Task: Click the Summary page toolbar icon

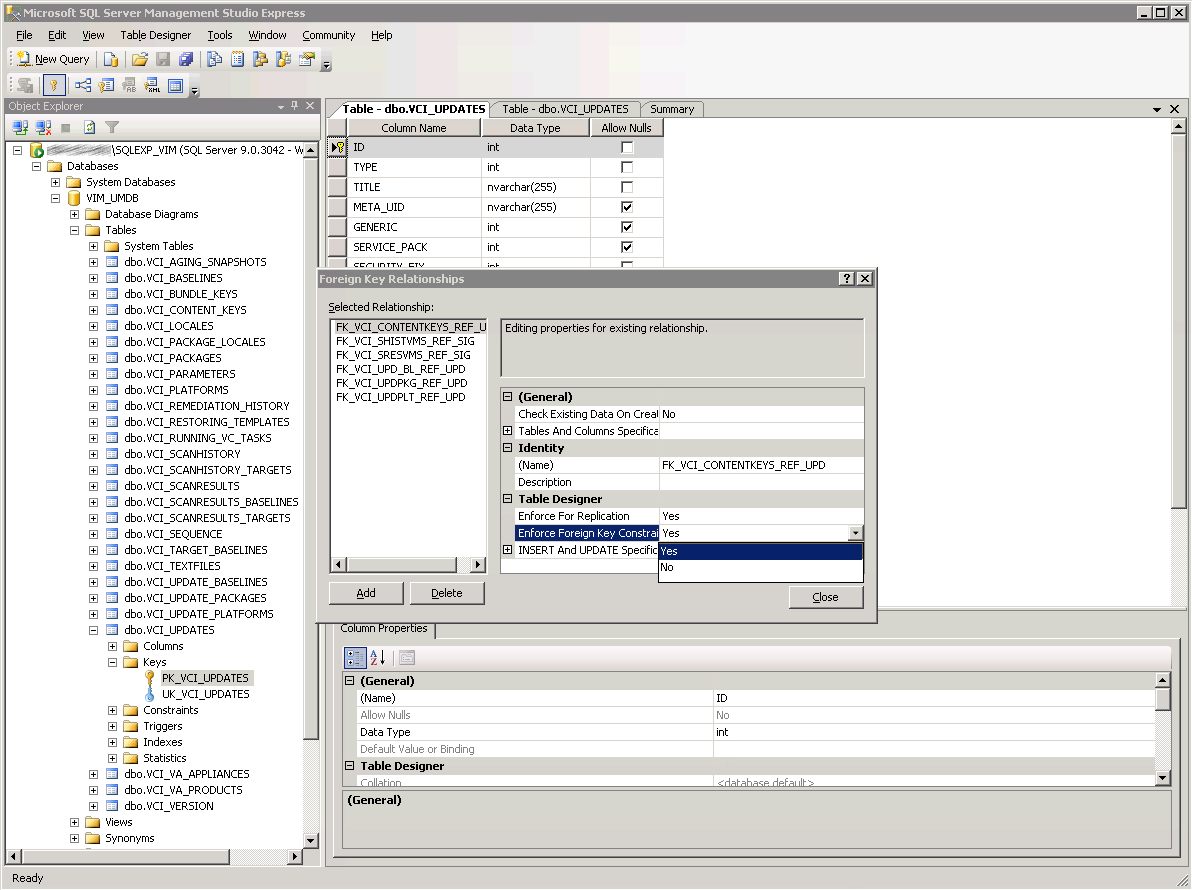Action: [238, 59]
